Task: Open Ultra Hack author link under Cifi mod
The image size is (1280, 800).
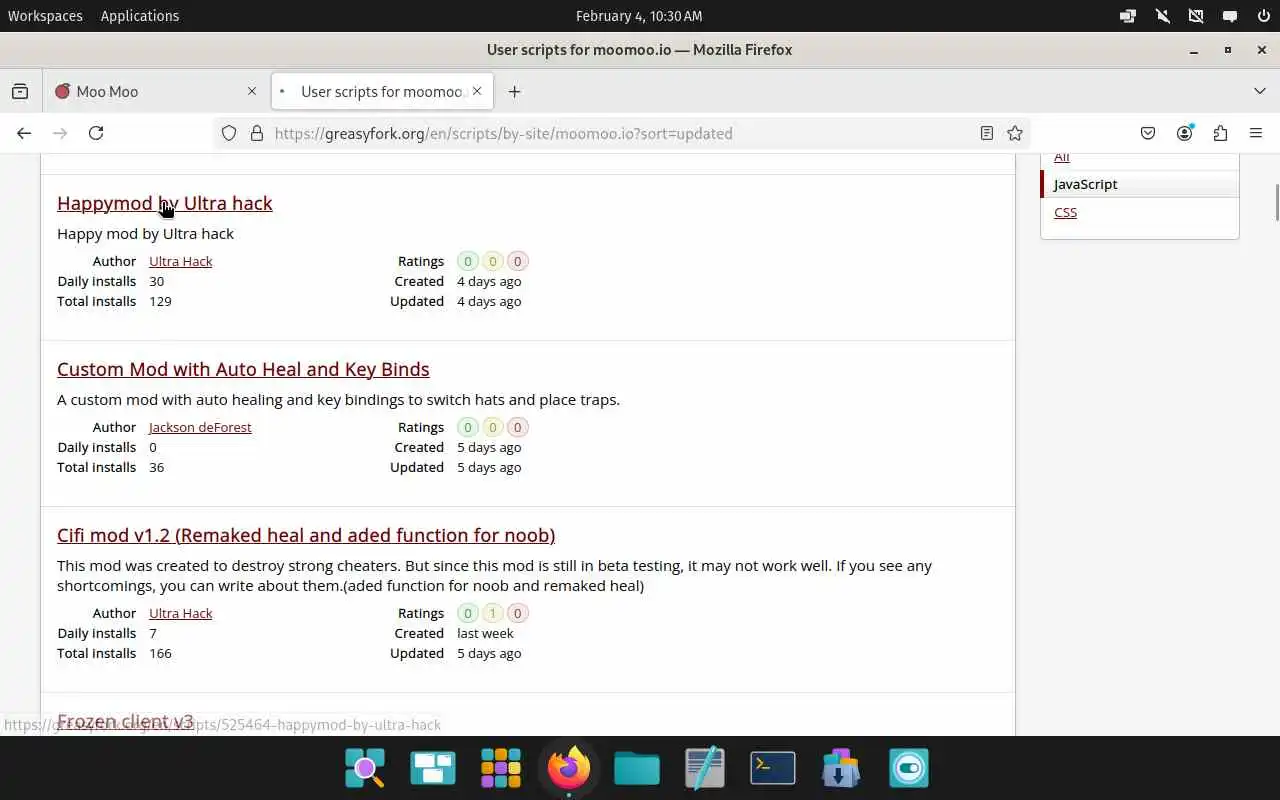Action: [x=181, y=613]
